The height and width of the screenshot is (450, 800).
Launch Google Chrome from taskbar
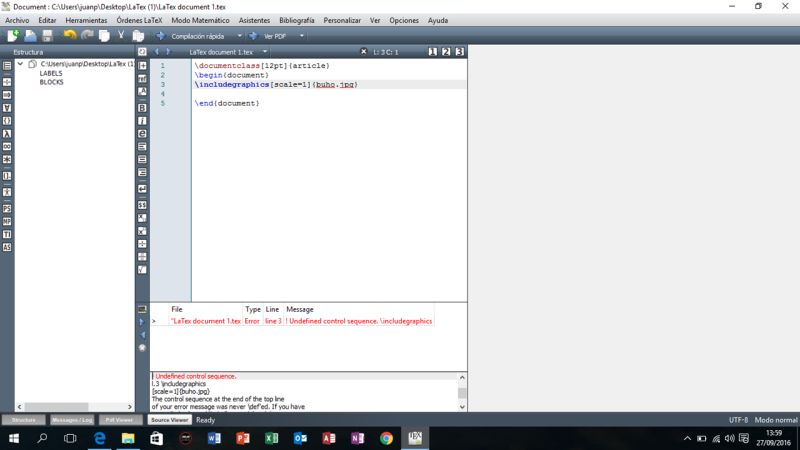coord(386,438)
